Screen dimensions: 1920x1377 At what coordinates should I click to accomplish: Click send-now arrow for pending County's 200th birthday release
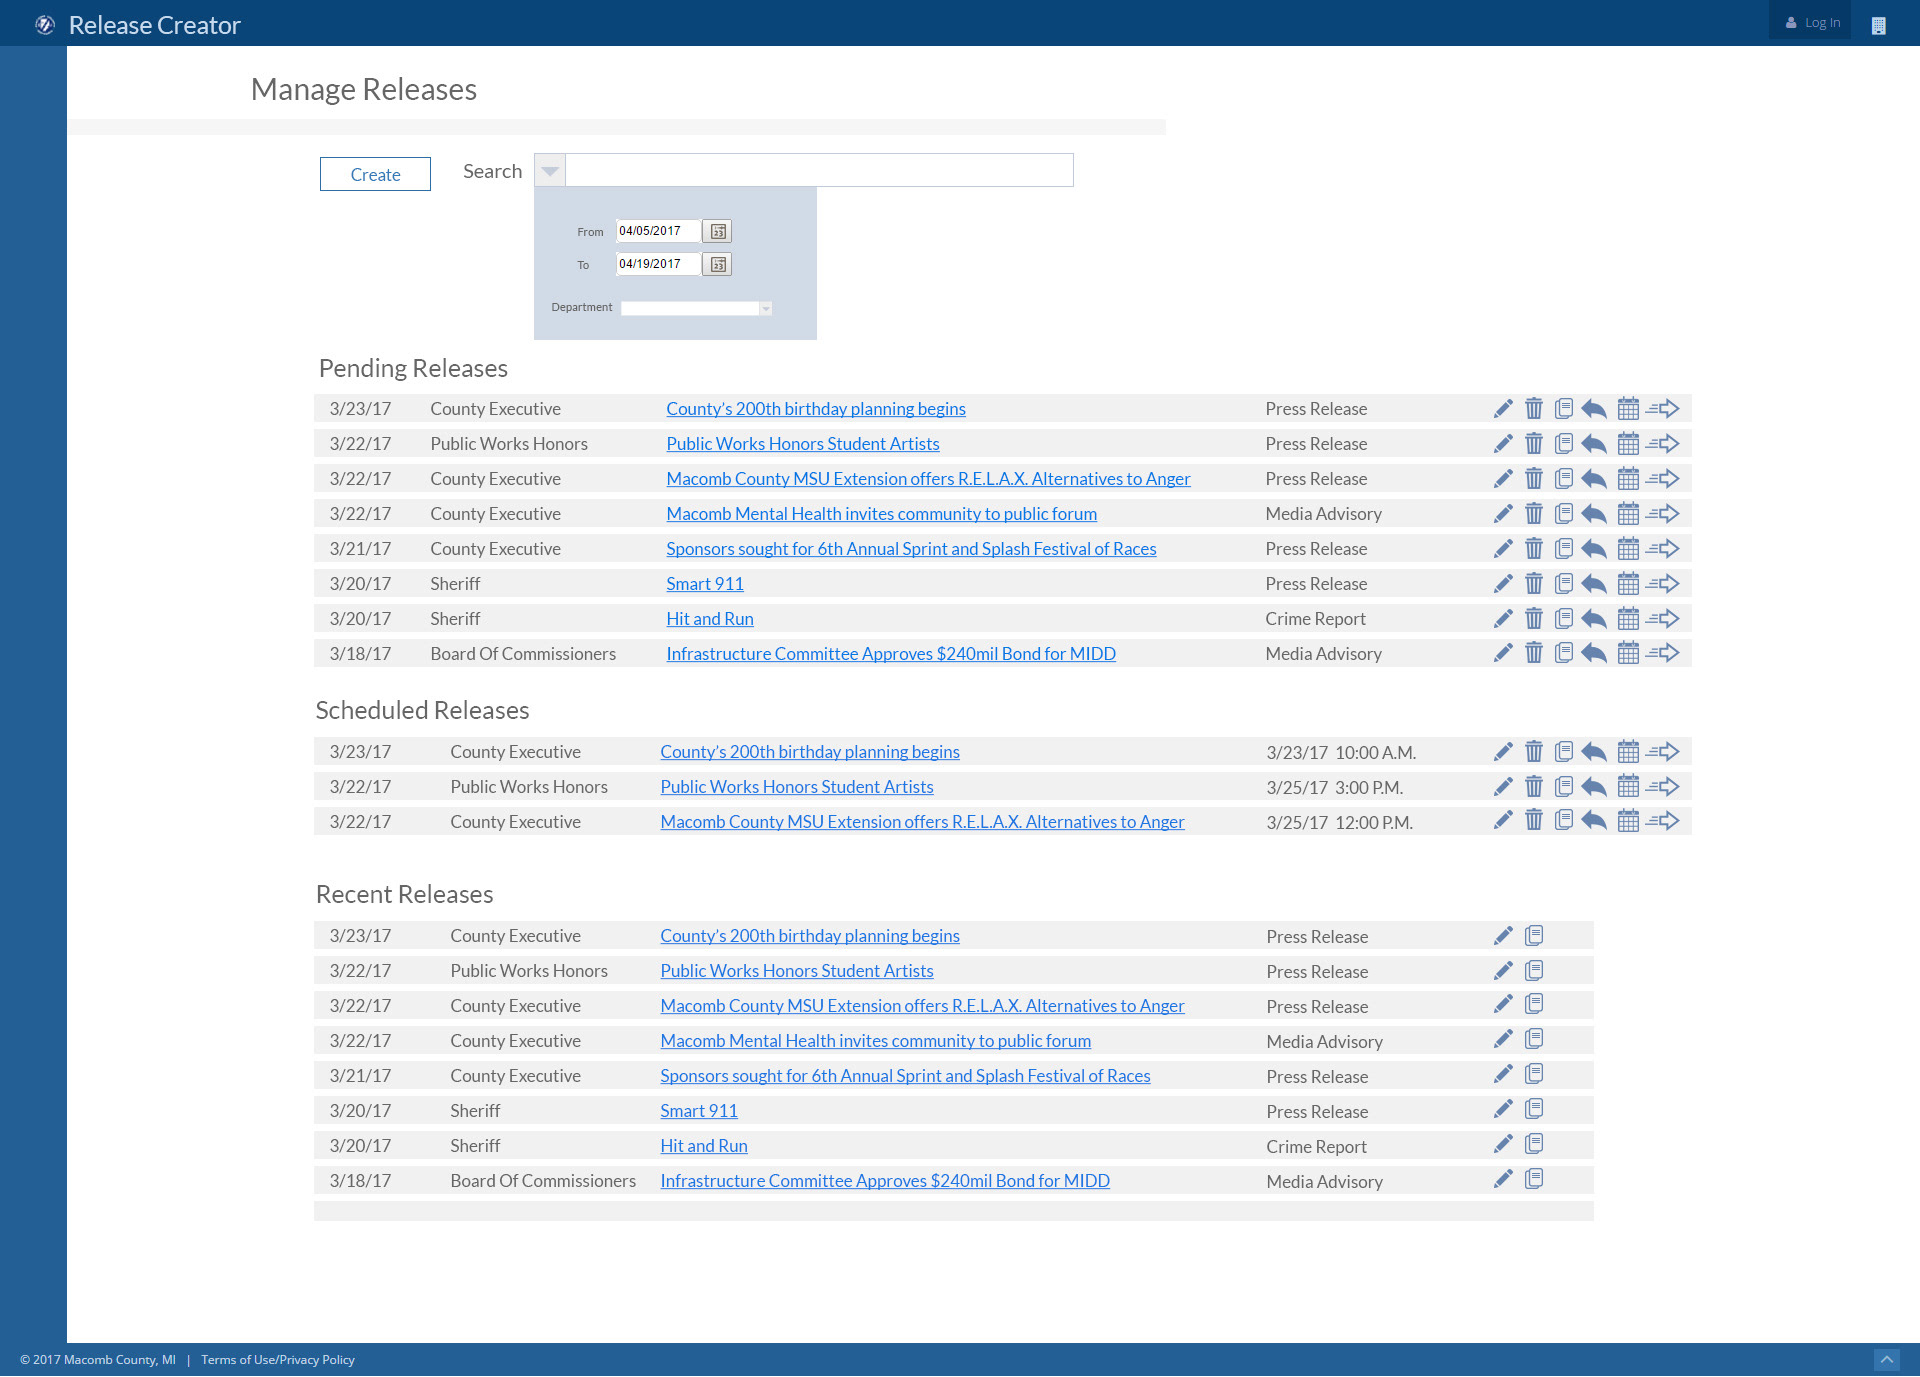(1663, 408)
